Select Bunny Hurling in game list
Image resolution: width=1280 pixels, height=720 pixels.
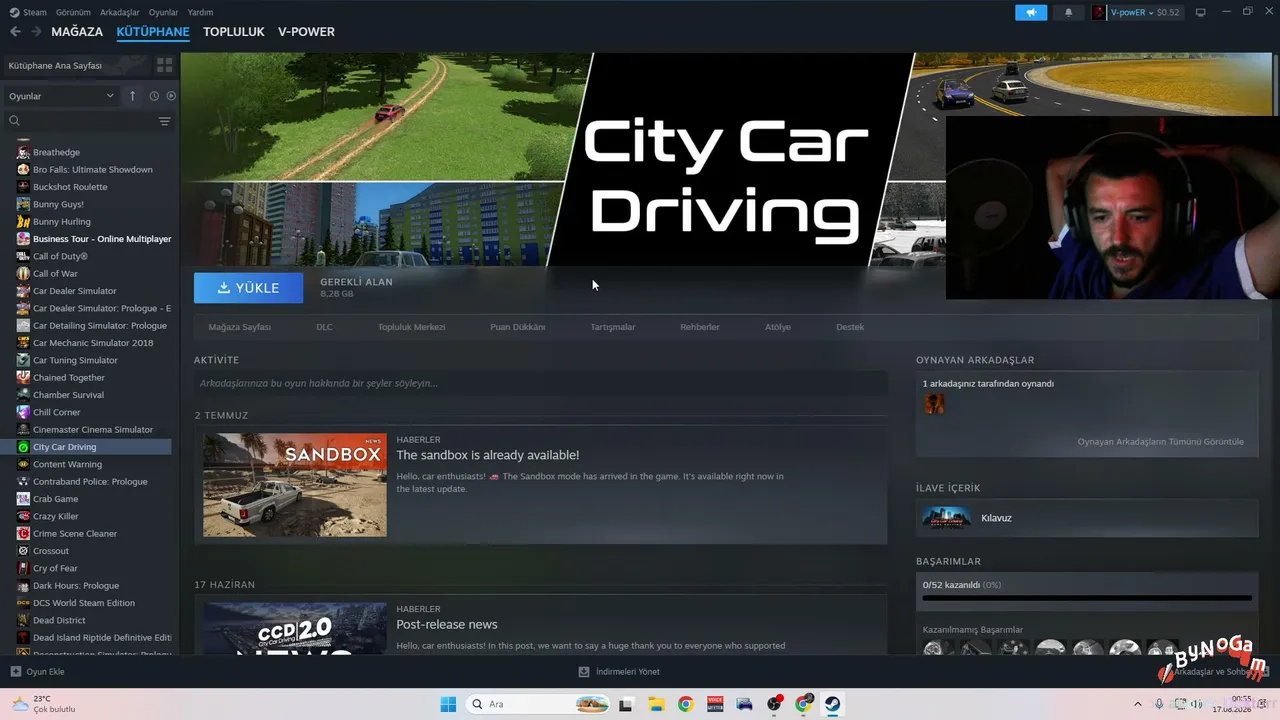(62, 222)
